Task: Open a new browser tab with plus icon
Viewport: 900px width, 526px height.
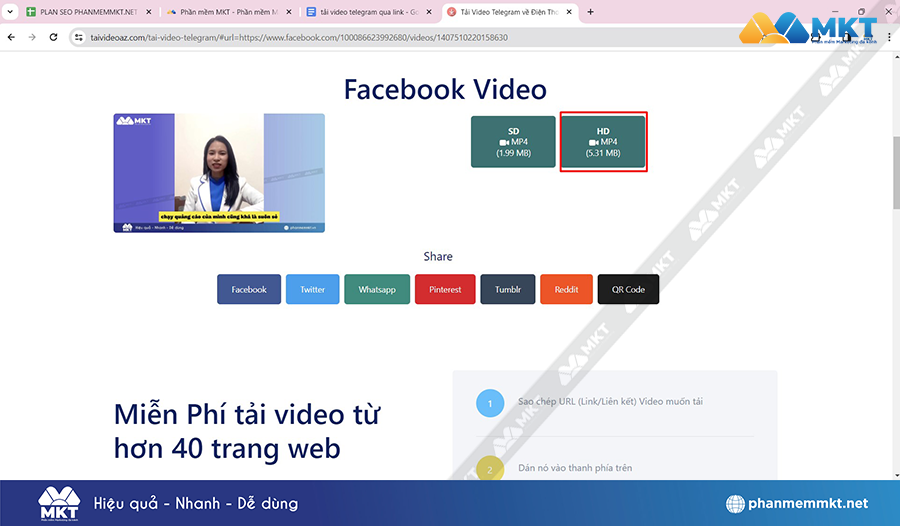Action: click(x=591, y=12)
